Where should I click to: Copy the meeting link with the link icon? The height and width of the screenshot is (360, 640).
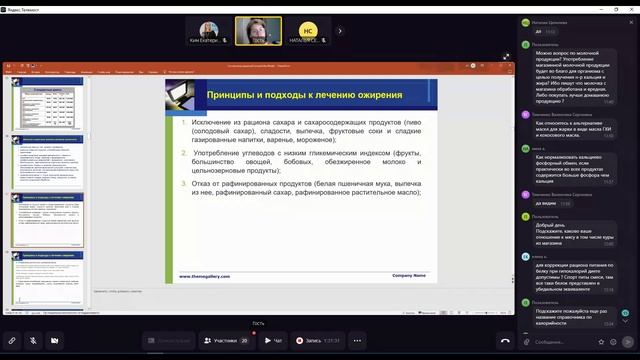(12, 340)
